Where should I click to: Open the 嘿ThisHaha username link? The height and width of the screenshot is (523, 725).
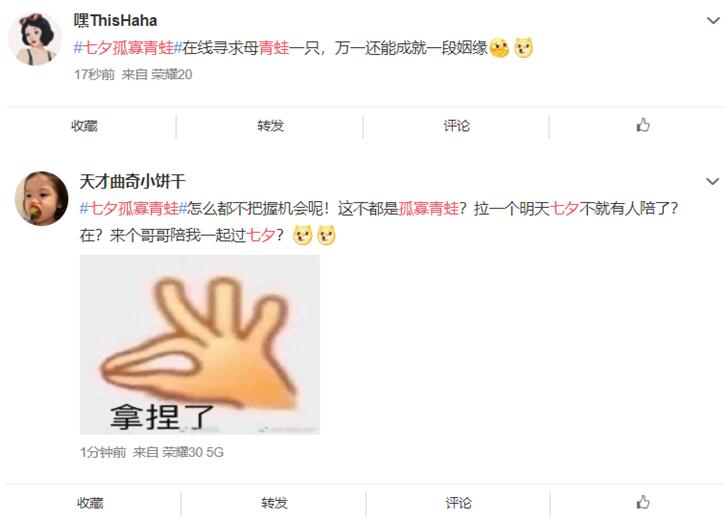click(116, 20)
